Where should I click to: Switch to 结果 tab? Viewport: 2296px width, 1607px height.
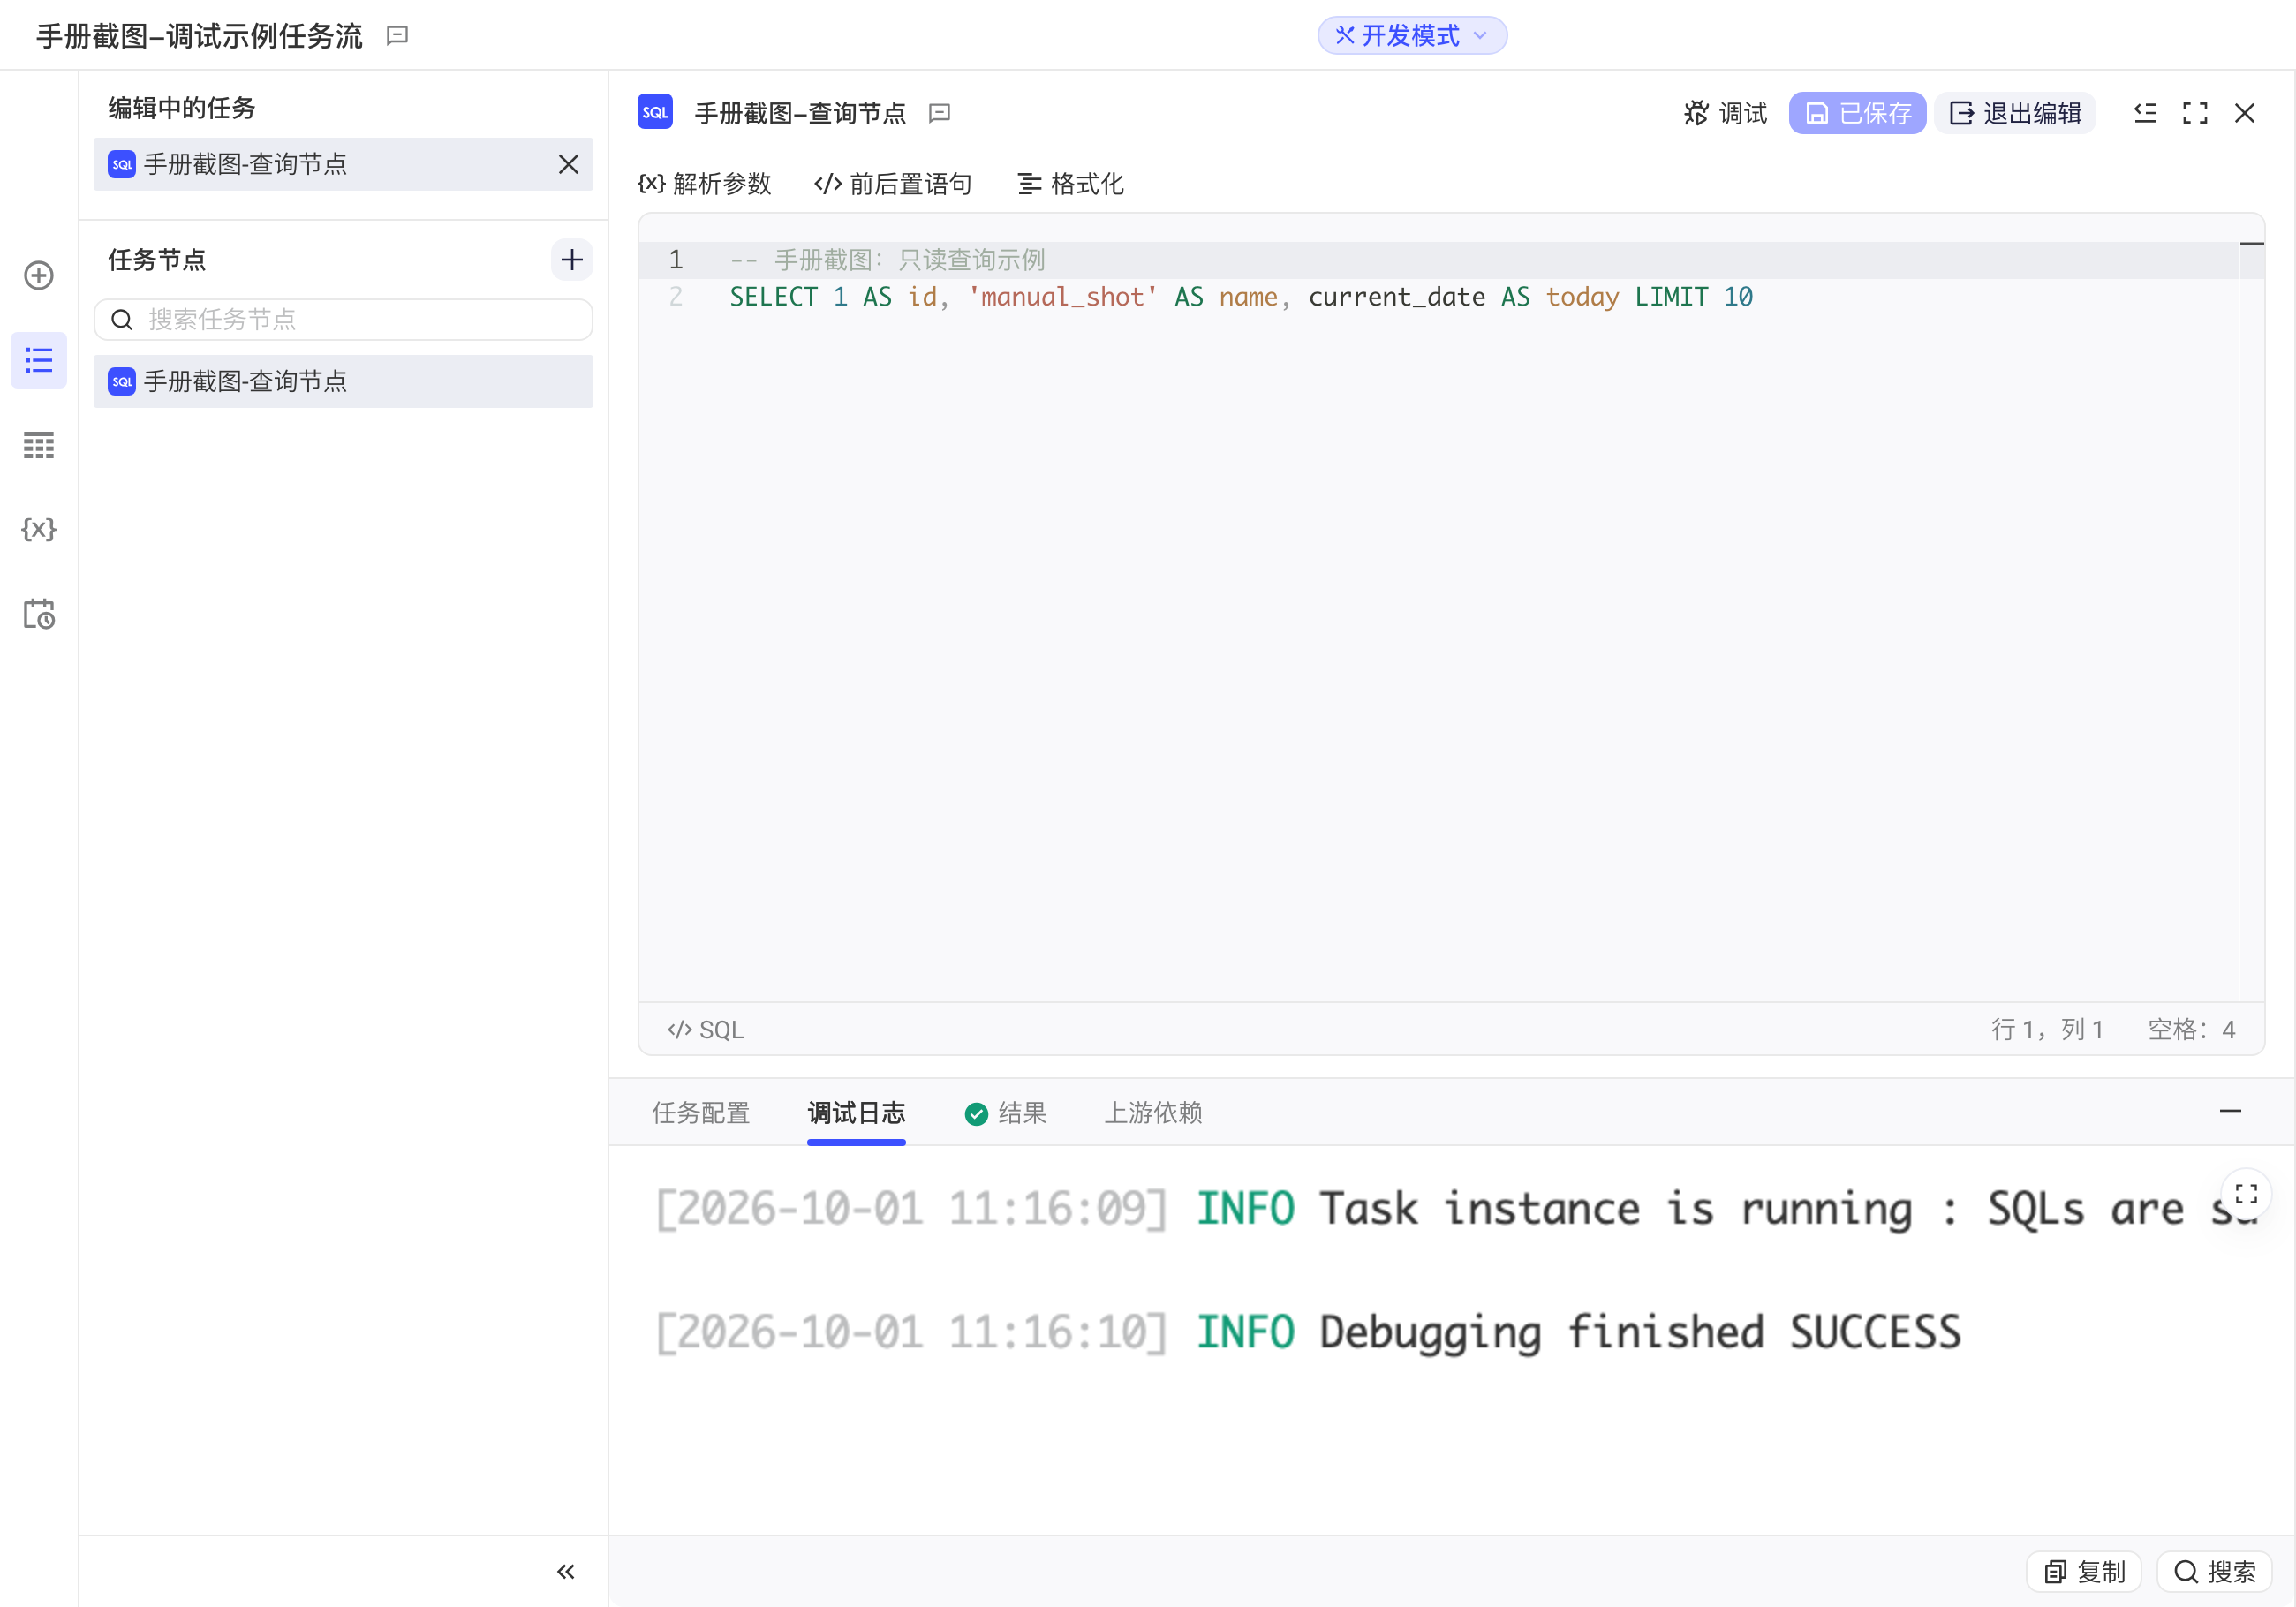pyautogui.click(x=1005, y=1113)
